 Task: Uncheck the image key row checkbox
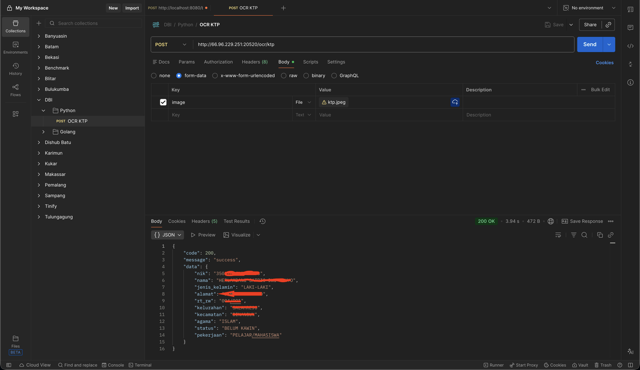pos(163,102)
